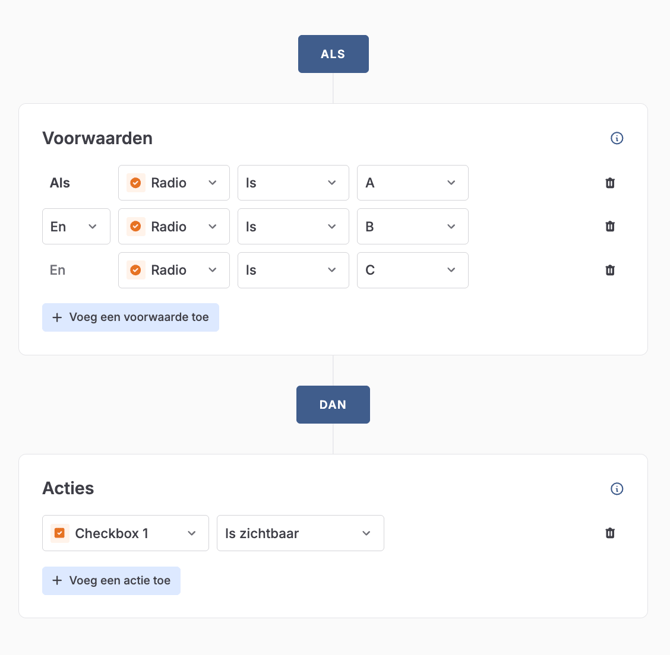This screenshot has height=655, width=670.
Task: Open the Checkbox 1 field dropdown
Action: [125, 533]
